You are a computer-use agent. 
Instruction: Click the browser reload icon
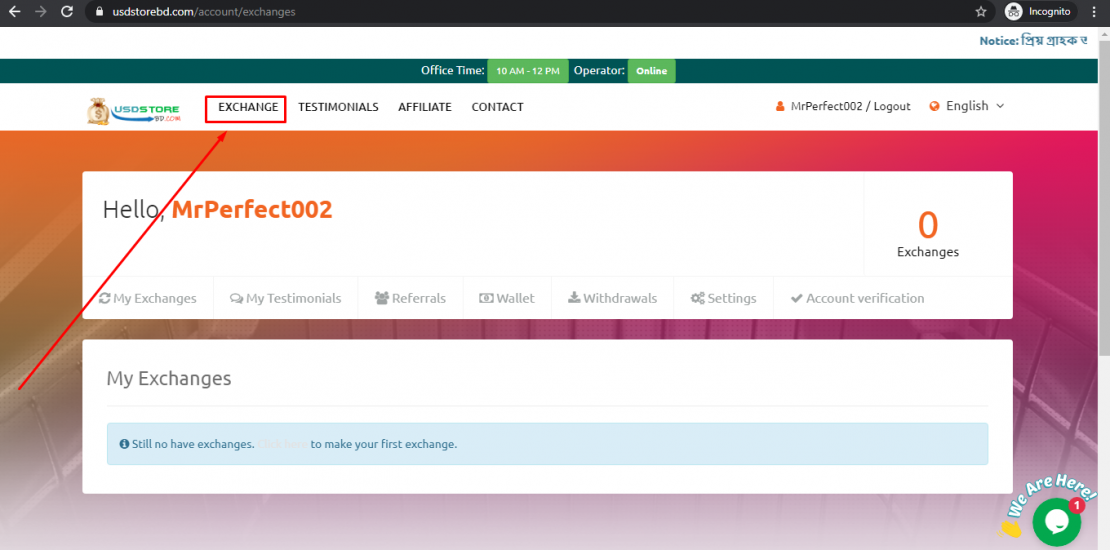click(67, 12)
